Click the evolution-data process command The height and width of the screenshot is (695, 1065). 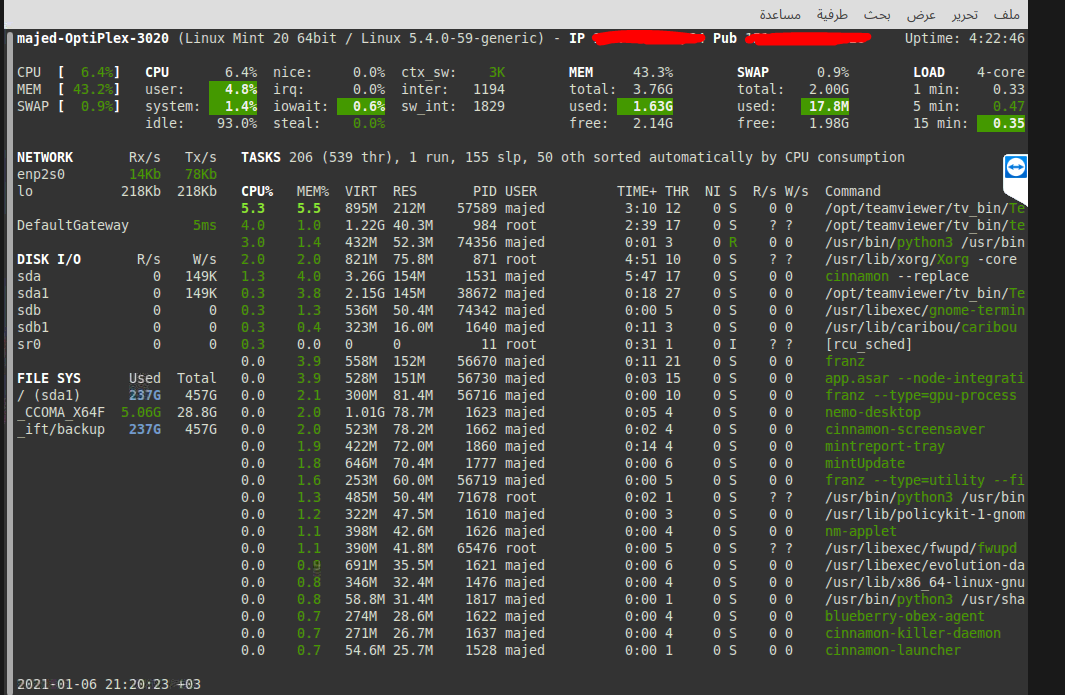[x=925, y=565]
